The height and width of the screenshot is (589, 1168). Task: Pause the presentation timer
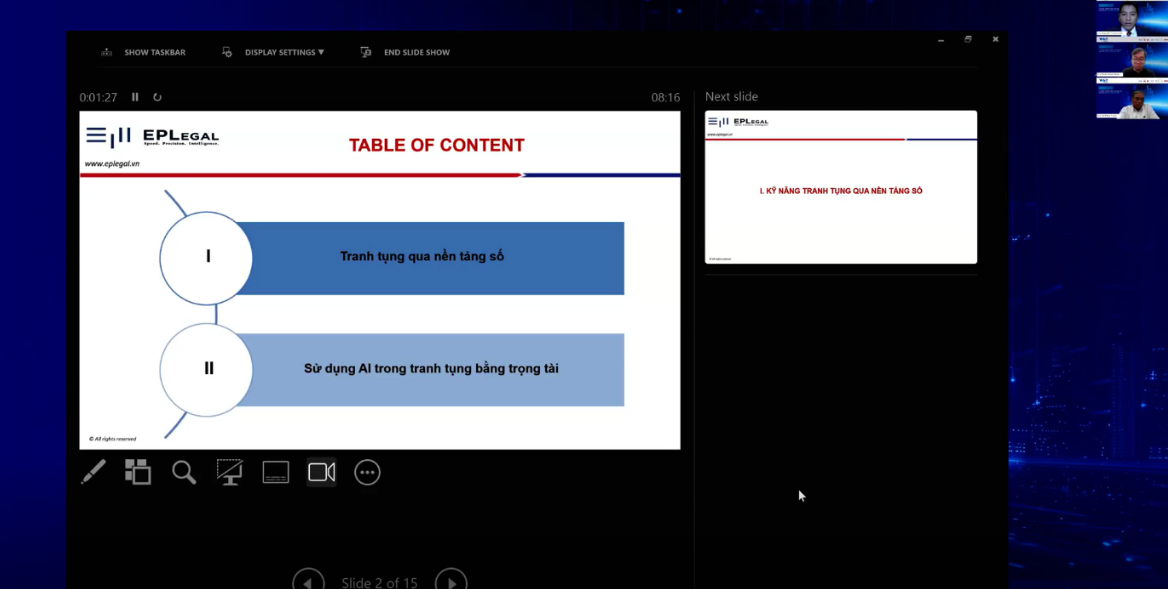pos(135,97)
